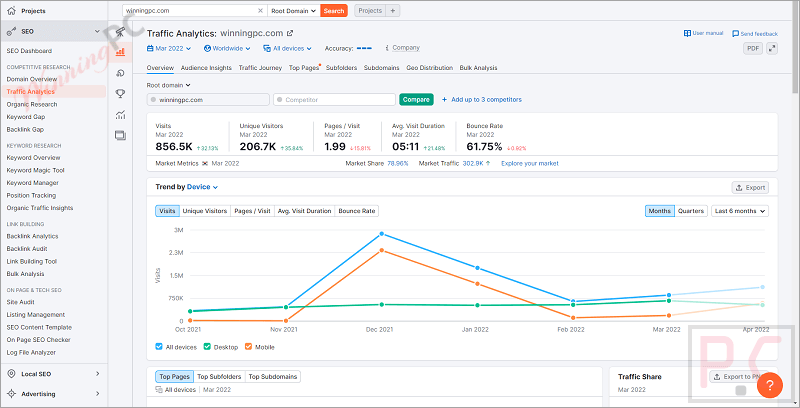Click the clear X in search field

coord(260,10)
